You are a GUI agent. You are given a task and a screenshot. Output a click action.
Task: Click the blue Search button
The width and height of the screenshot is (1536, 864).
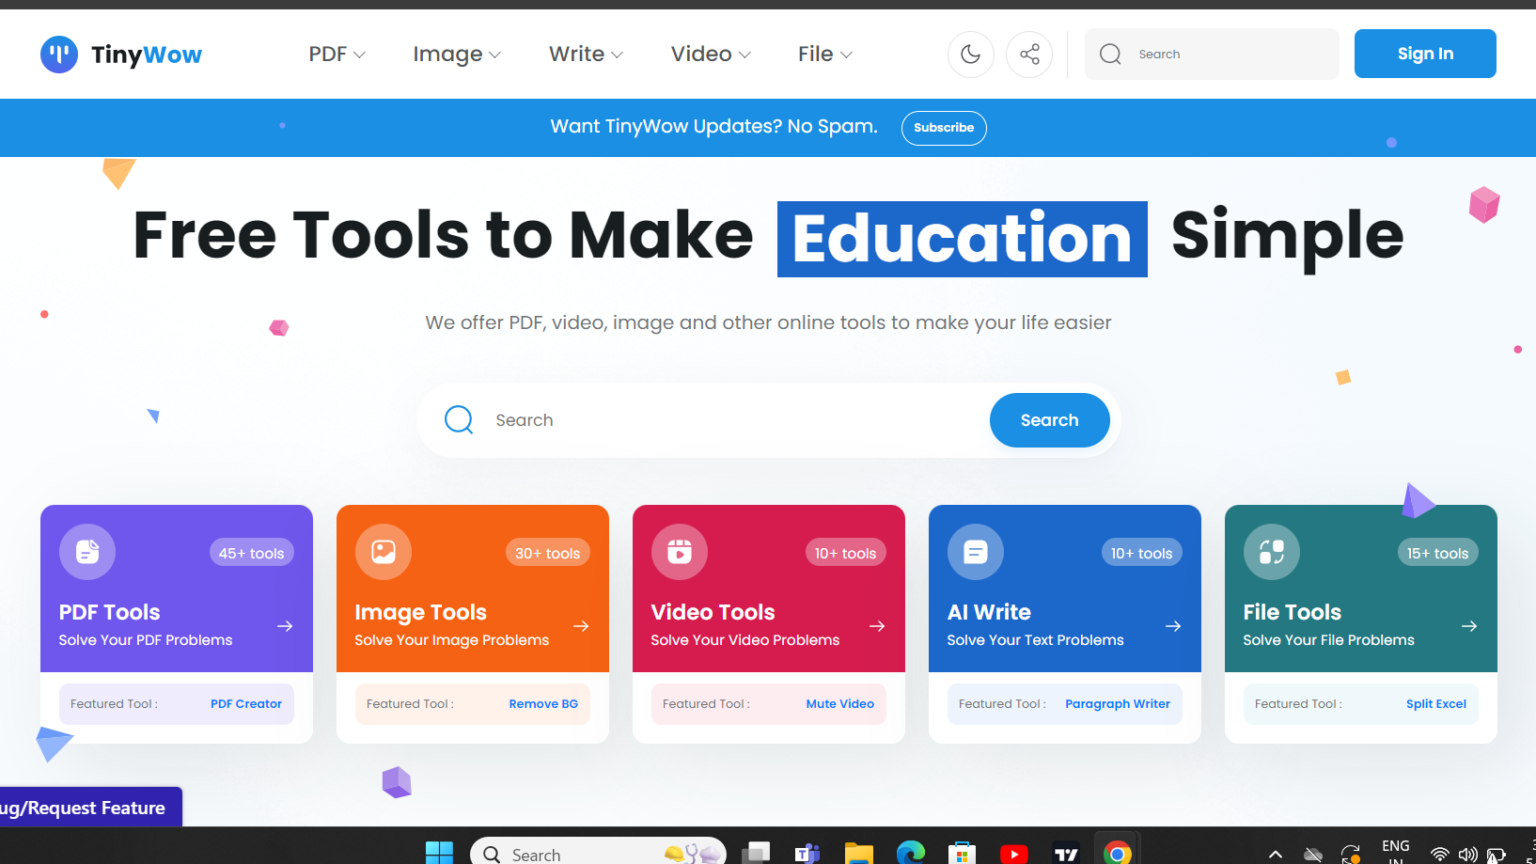[x=1049, y=420]
